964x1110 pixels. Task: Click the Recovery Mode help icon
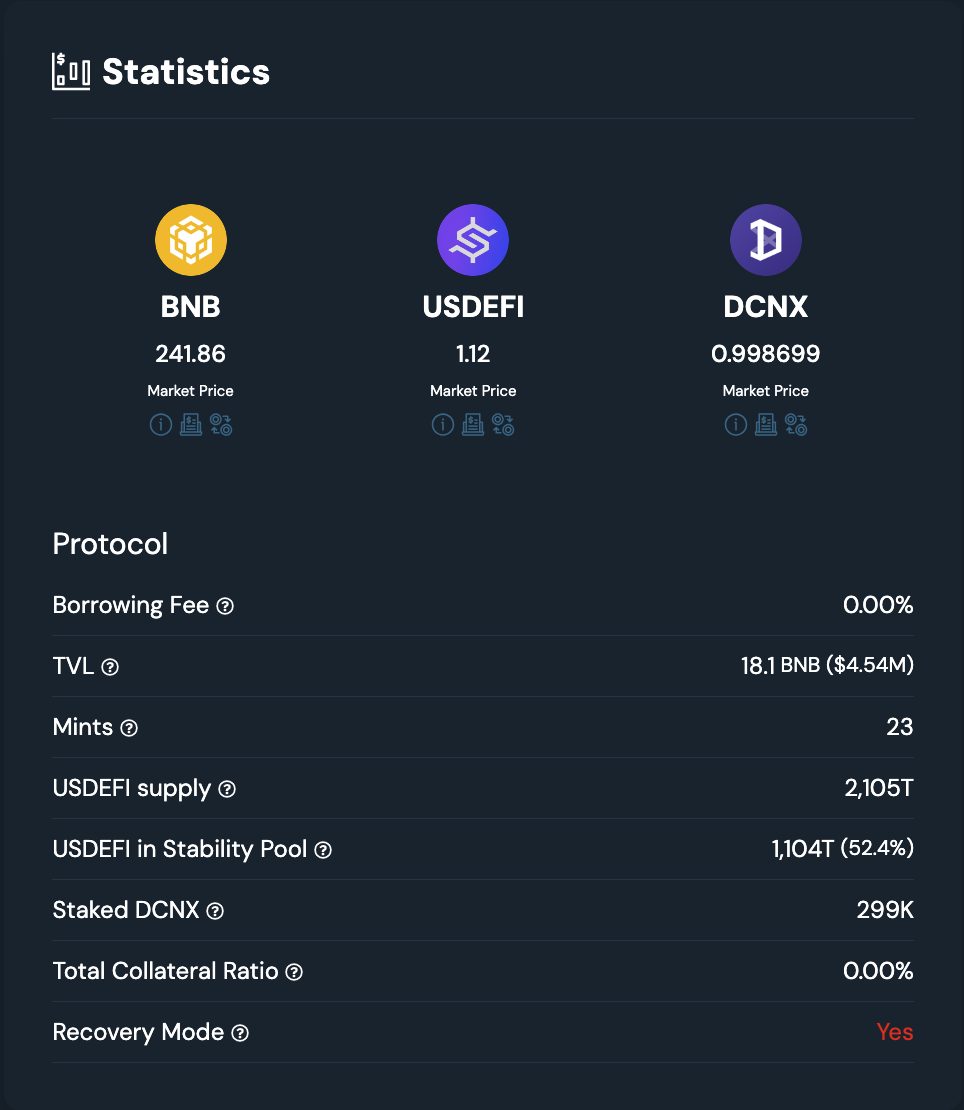click(240, 1033)
